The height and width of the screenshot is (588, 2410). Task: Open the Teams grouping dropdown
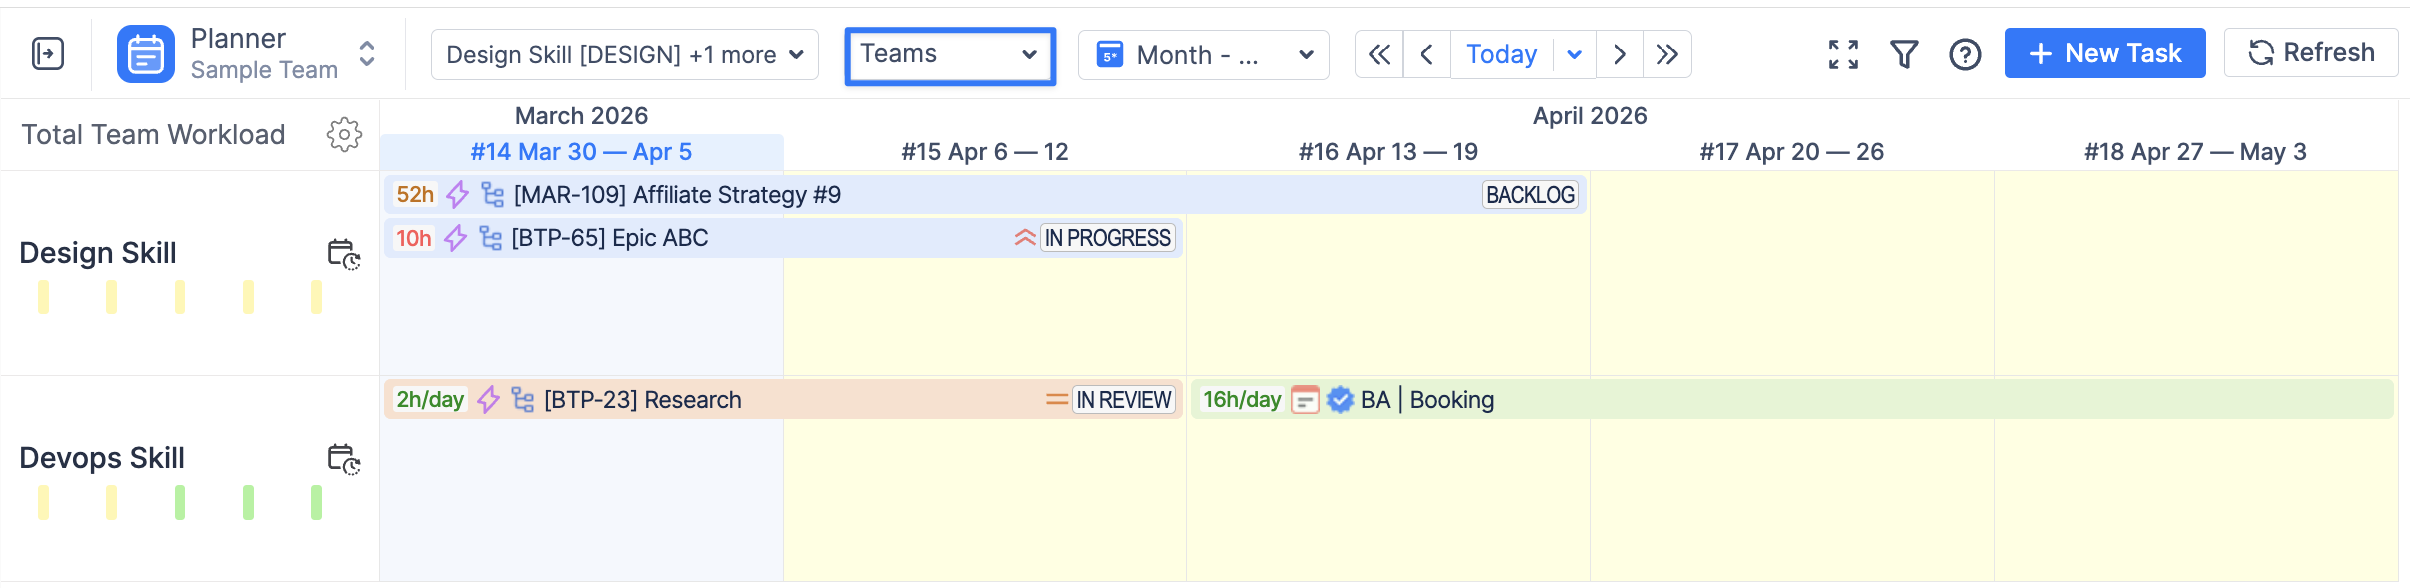(949, 55)
